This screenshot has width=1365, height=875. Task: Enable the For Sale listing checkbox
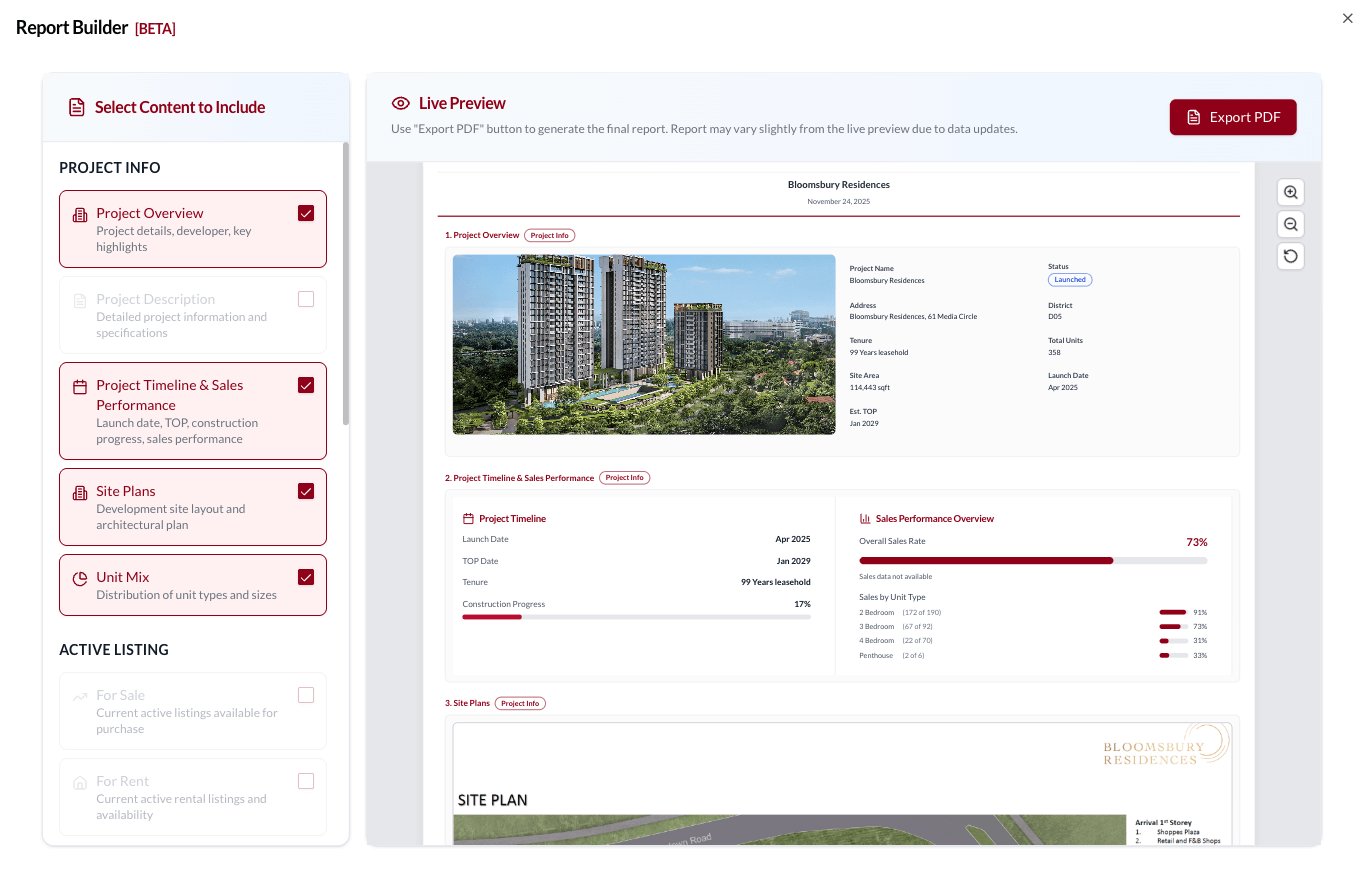click(x=306, y=695)
